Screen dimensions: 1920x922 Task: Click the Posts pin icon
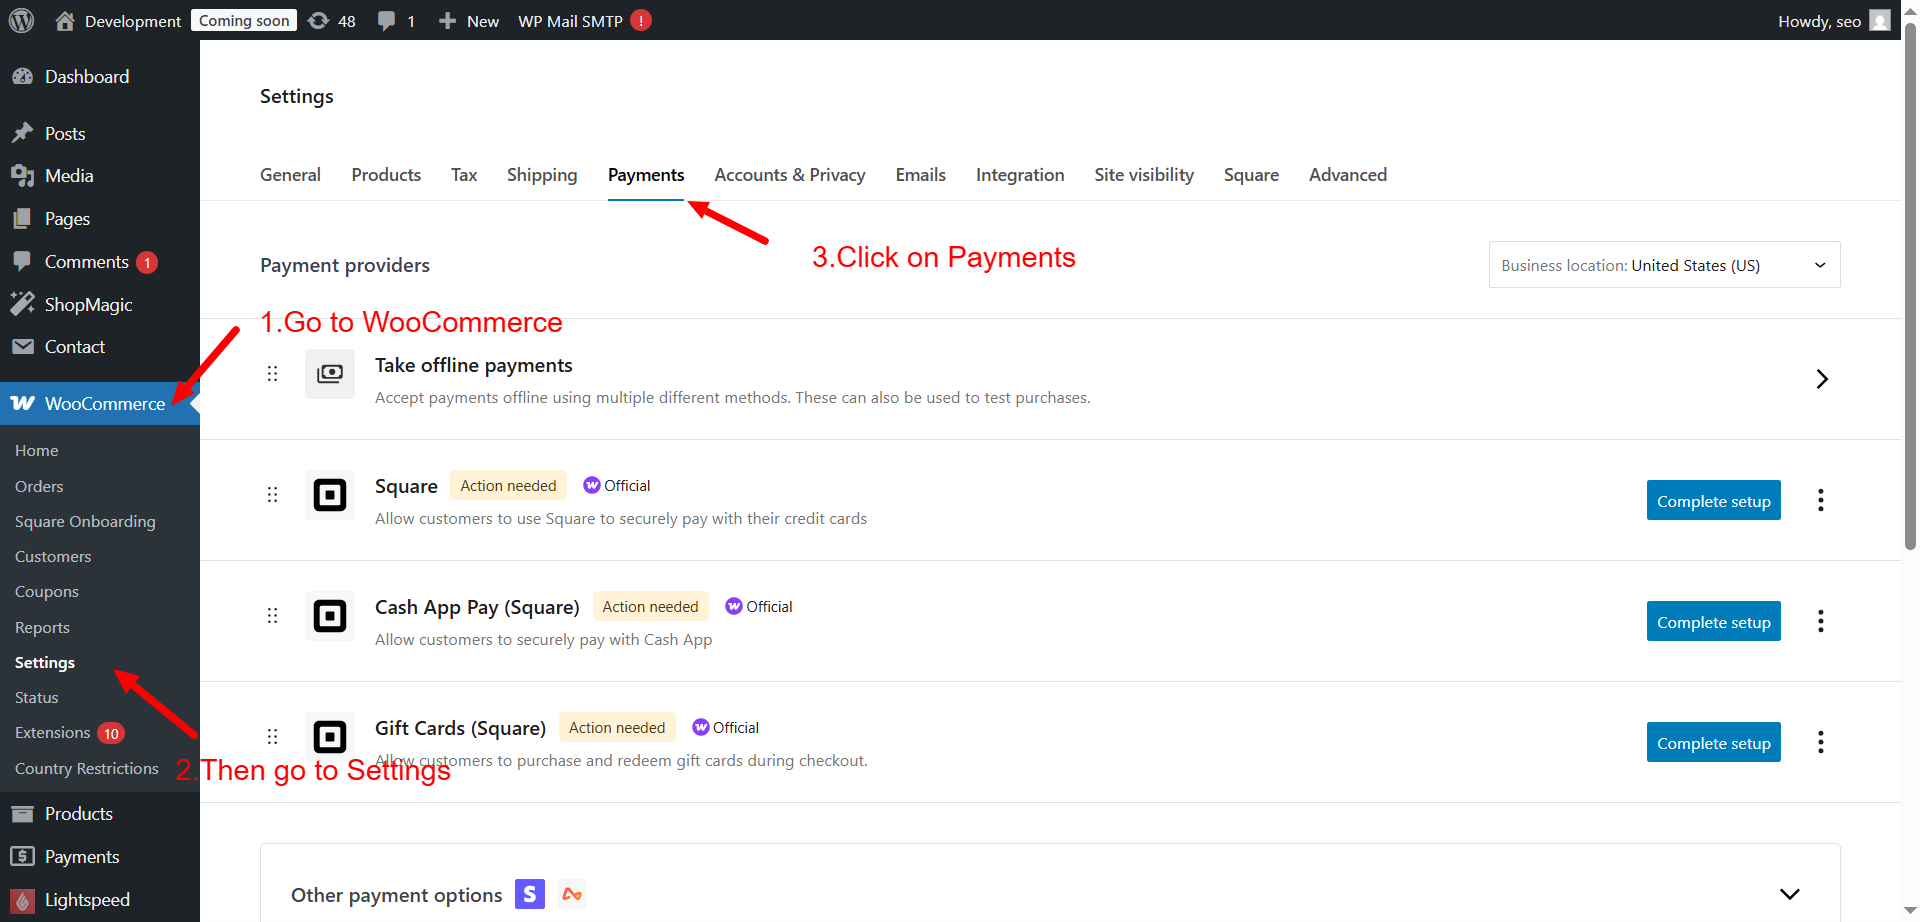(23, 133)
